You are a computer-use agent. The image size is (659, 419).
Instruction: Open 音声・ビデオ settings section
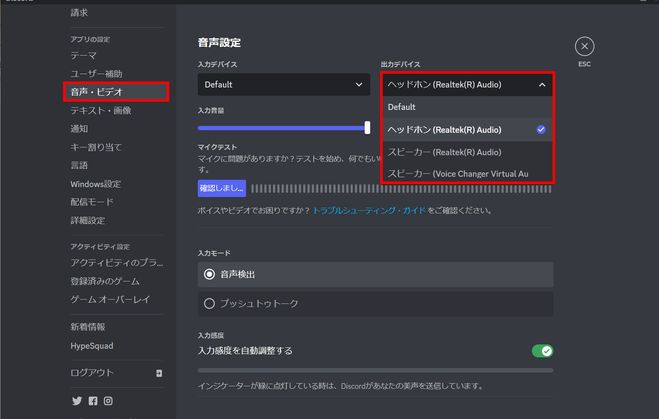click(x=116, y=92)
